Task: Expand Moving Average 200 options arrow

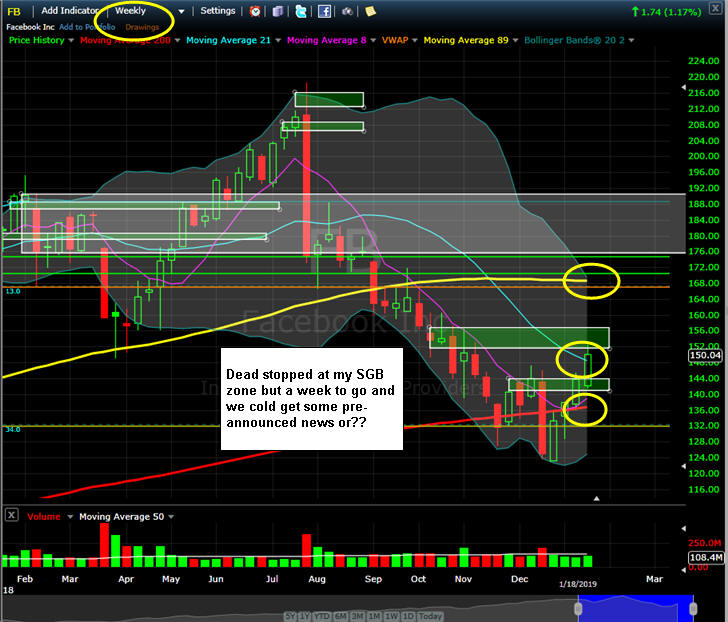Action: tap(177, 40)
